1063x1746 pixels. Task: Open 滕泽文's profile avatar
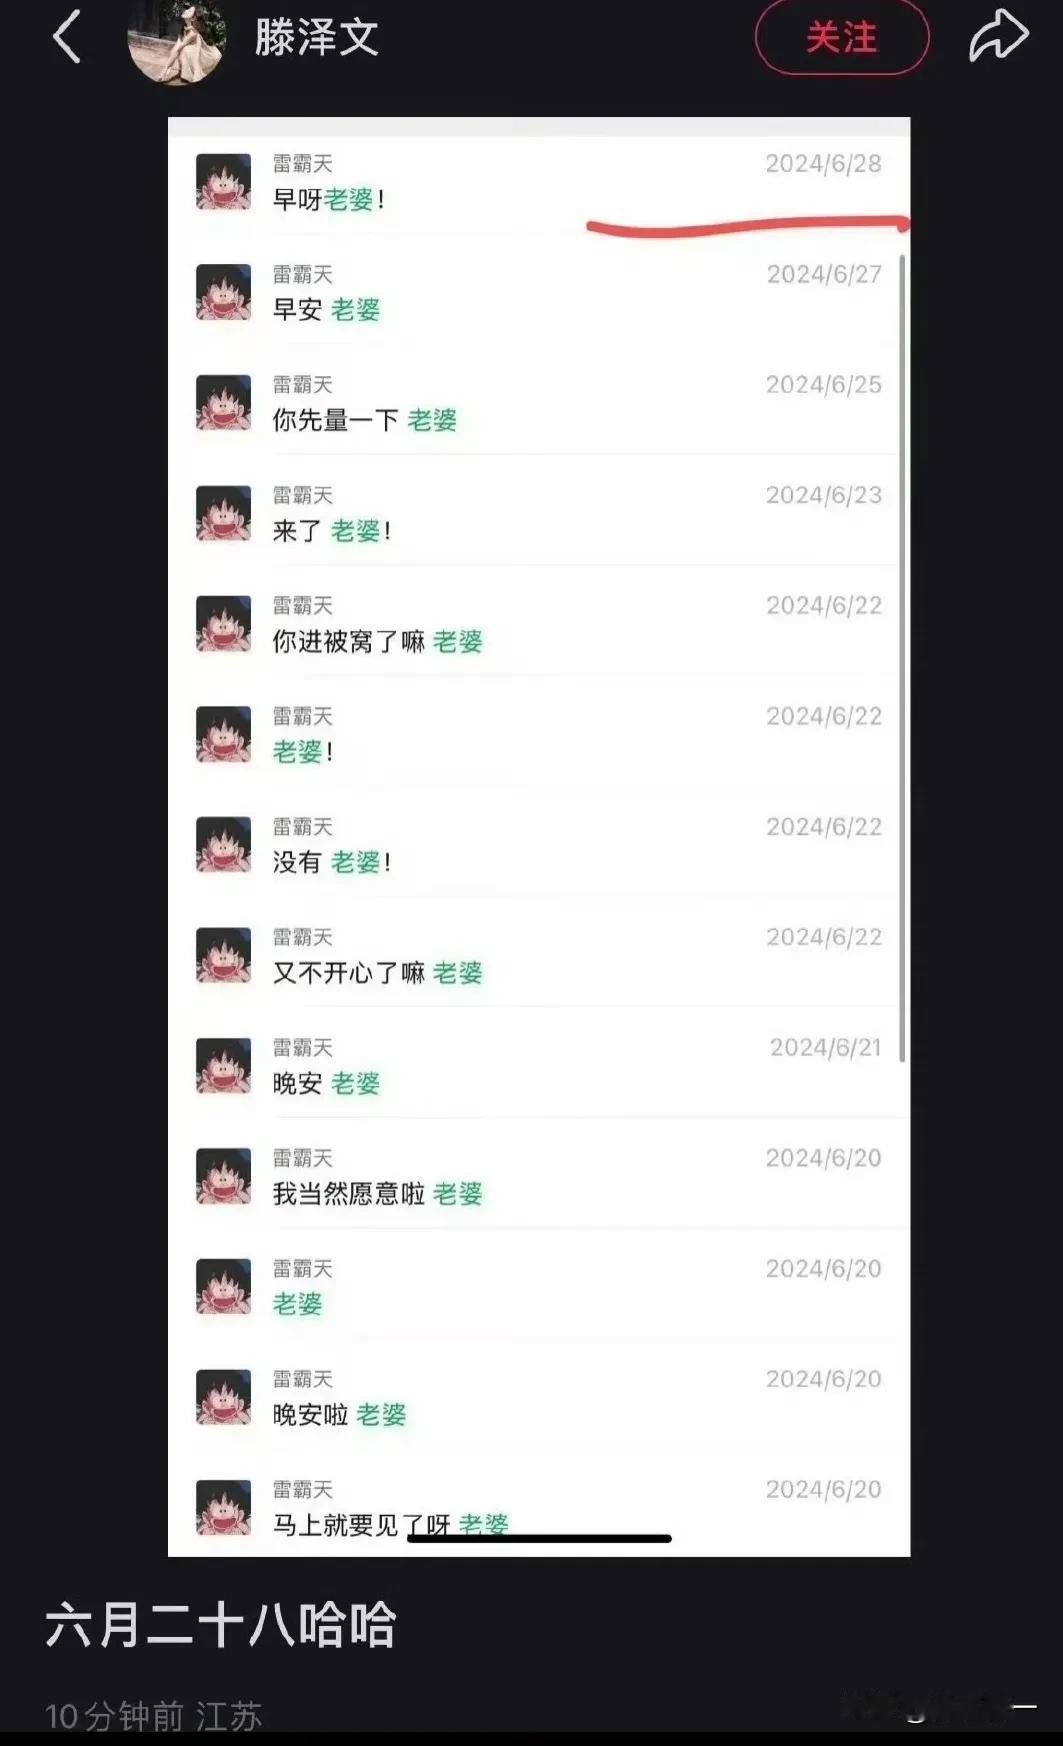tap(176, 38)
